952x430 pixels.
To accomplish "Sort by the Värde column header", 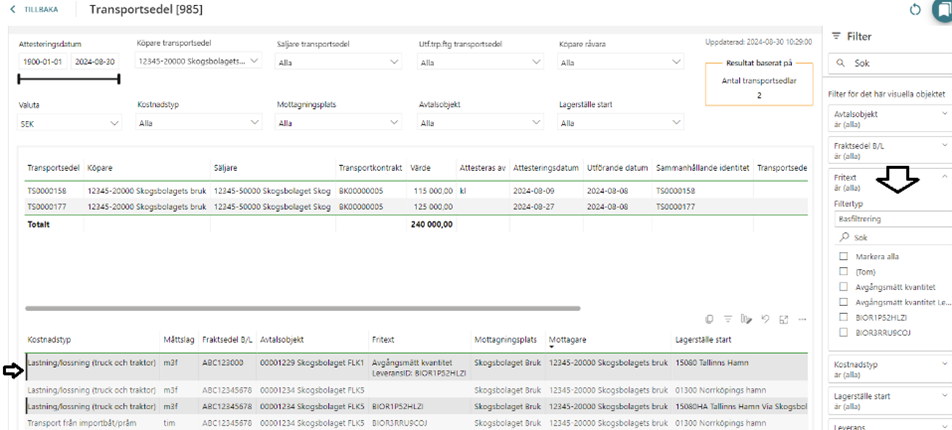I will click(x=420, y=168).
